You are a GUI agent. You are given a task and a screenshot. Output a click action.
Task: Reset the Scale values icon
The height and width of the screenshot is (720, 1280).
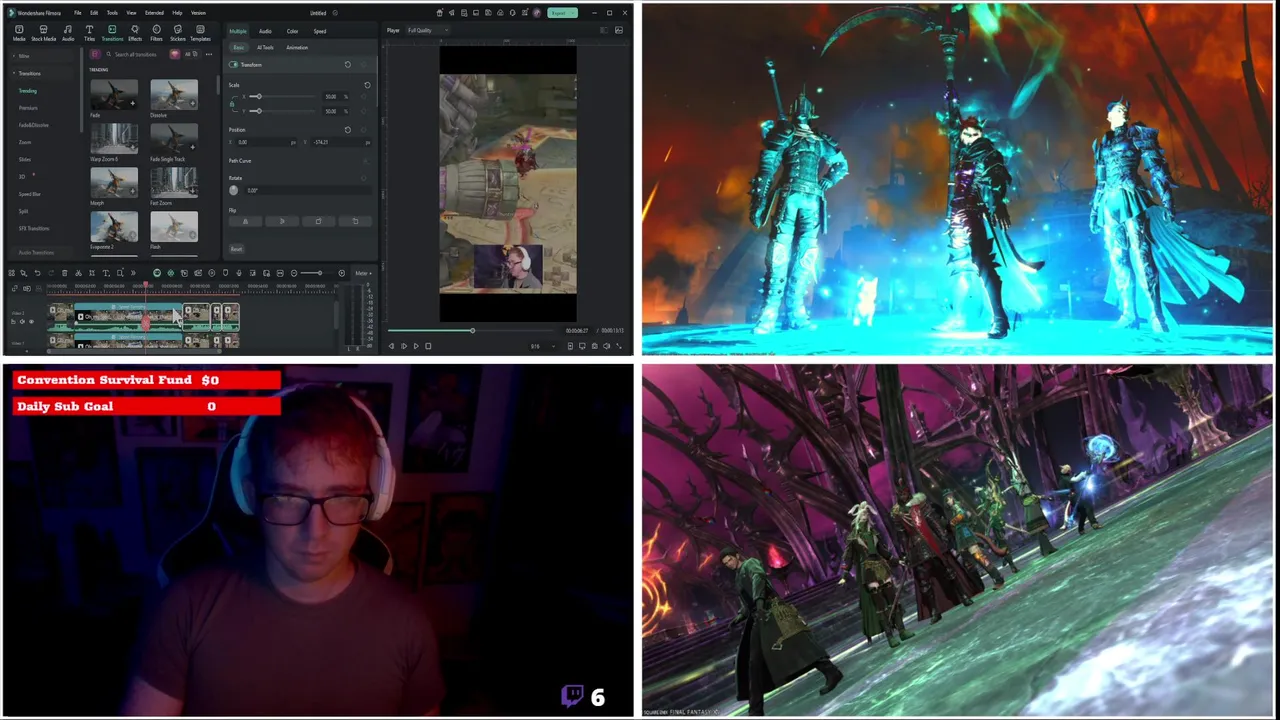point(367,85)
